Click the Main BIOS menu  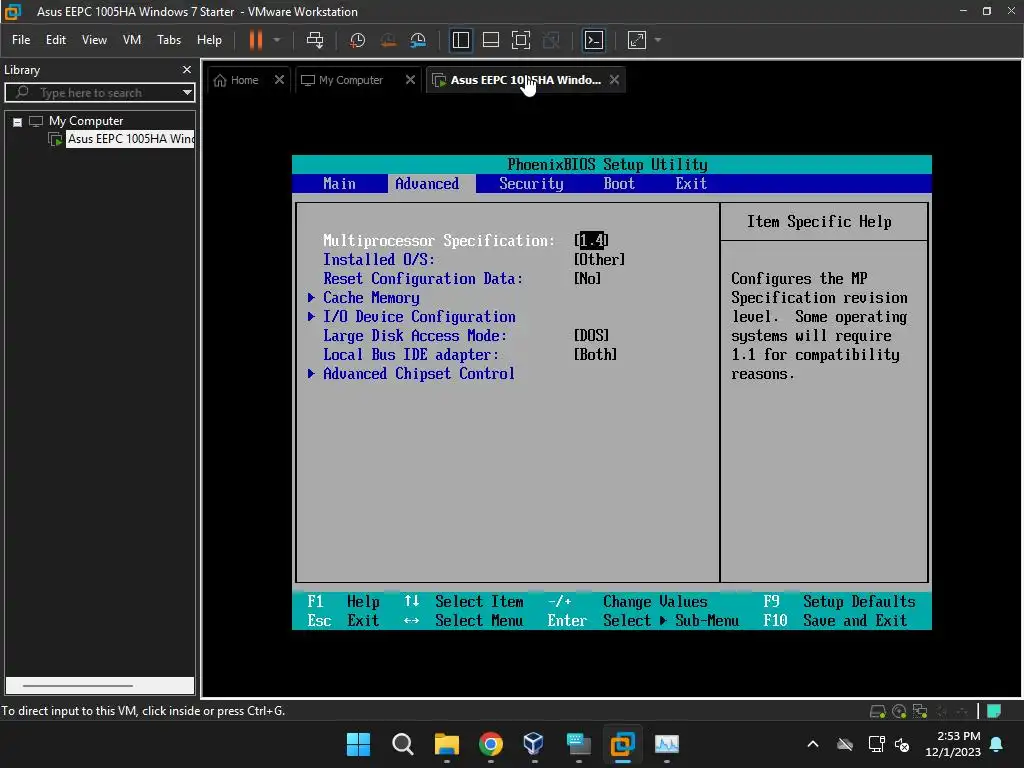339,184
